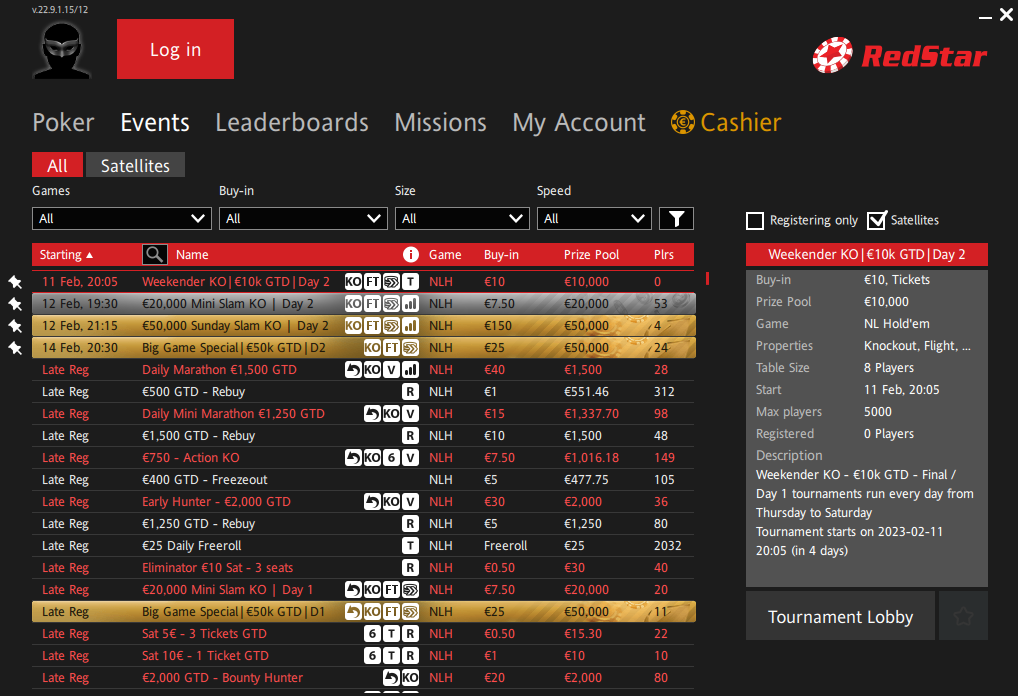
Task: Click the 6 icon in Sat 5€ - 3 Tickets row
Action: tap(372, 634)
